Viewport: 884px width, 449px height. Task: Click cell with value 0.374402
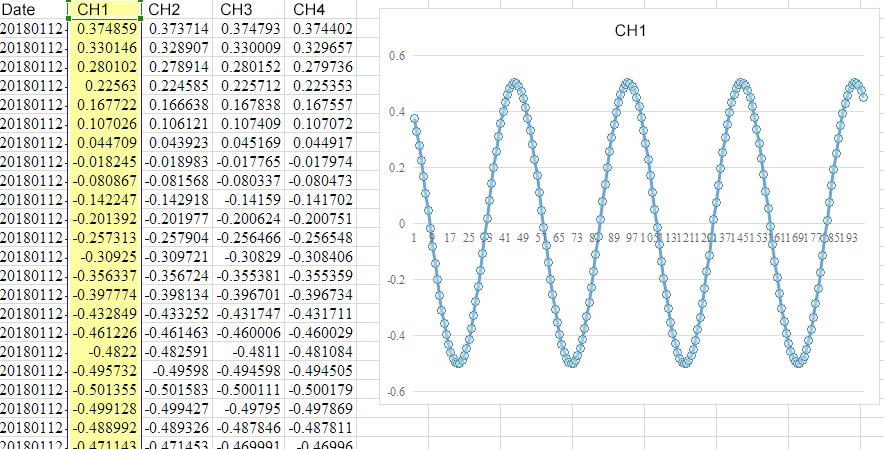pos(322,29)
